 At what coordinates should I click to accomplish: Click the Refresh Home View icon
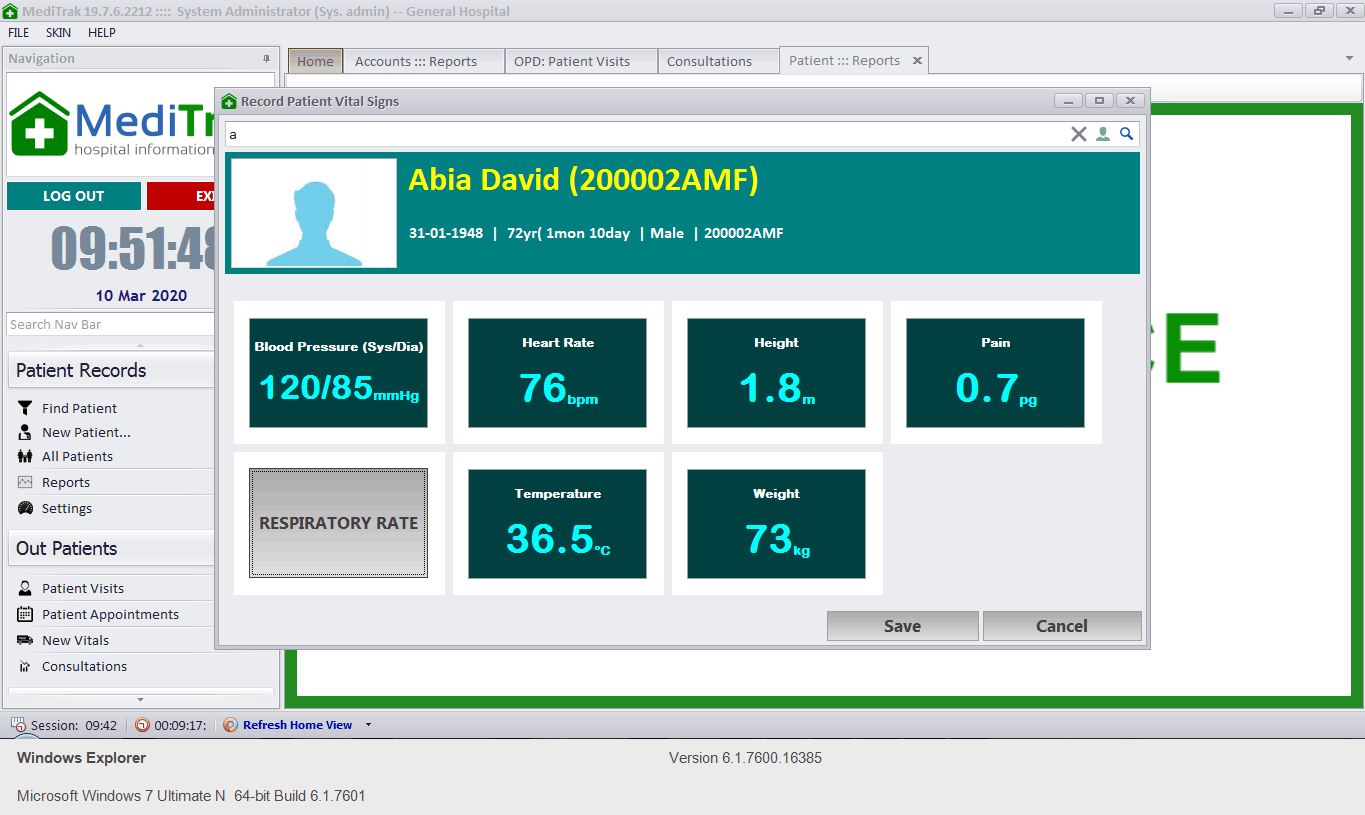230,725
